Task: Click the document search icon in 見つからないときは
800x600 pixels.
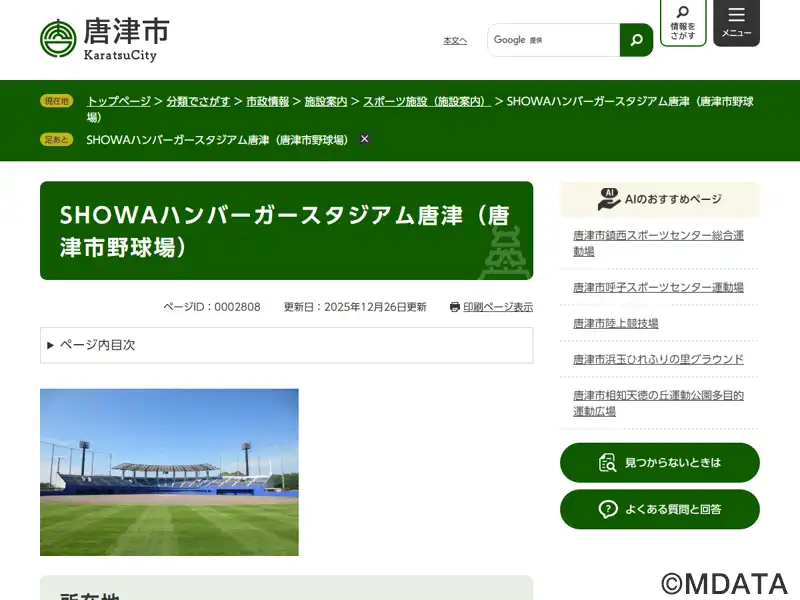Action: (607, 463)
